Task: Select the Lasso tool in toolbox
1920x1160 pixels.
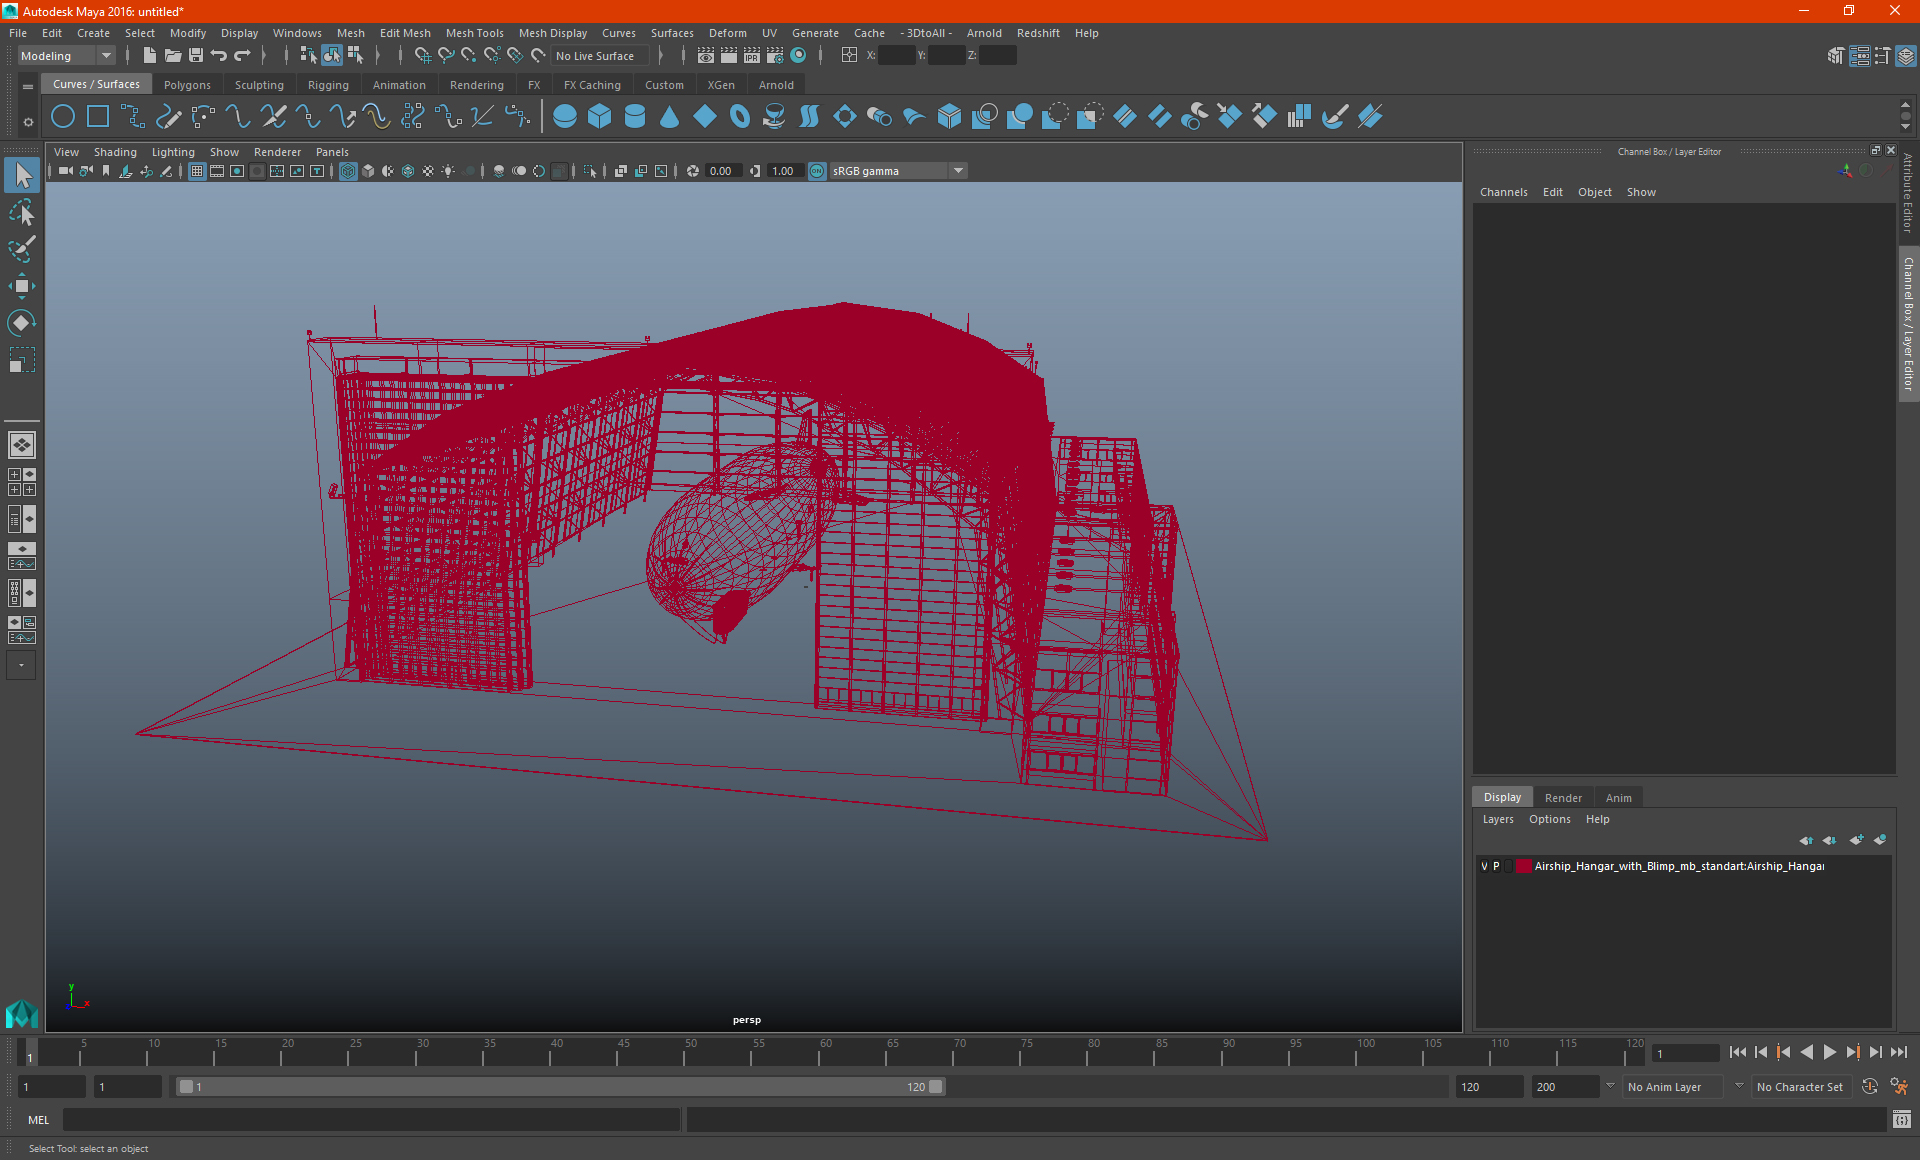Action: click(21, 213)
